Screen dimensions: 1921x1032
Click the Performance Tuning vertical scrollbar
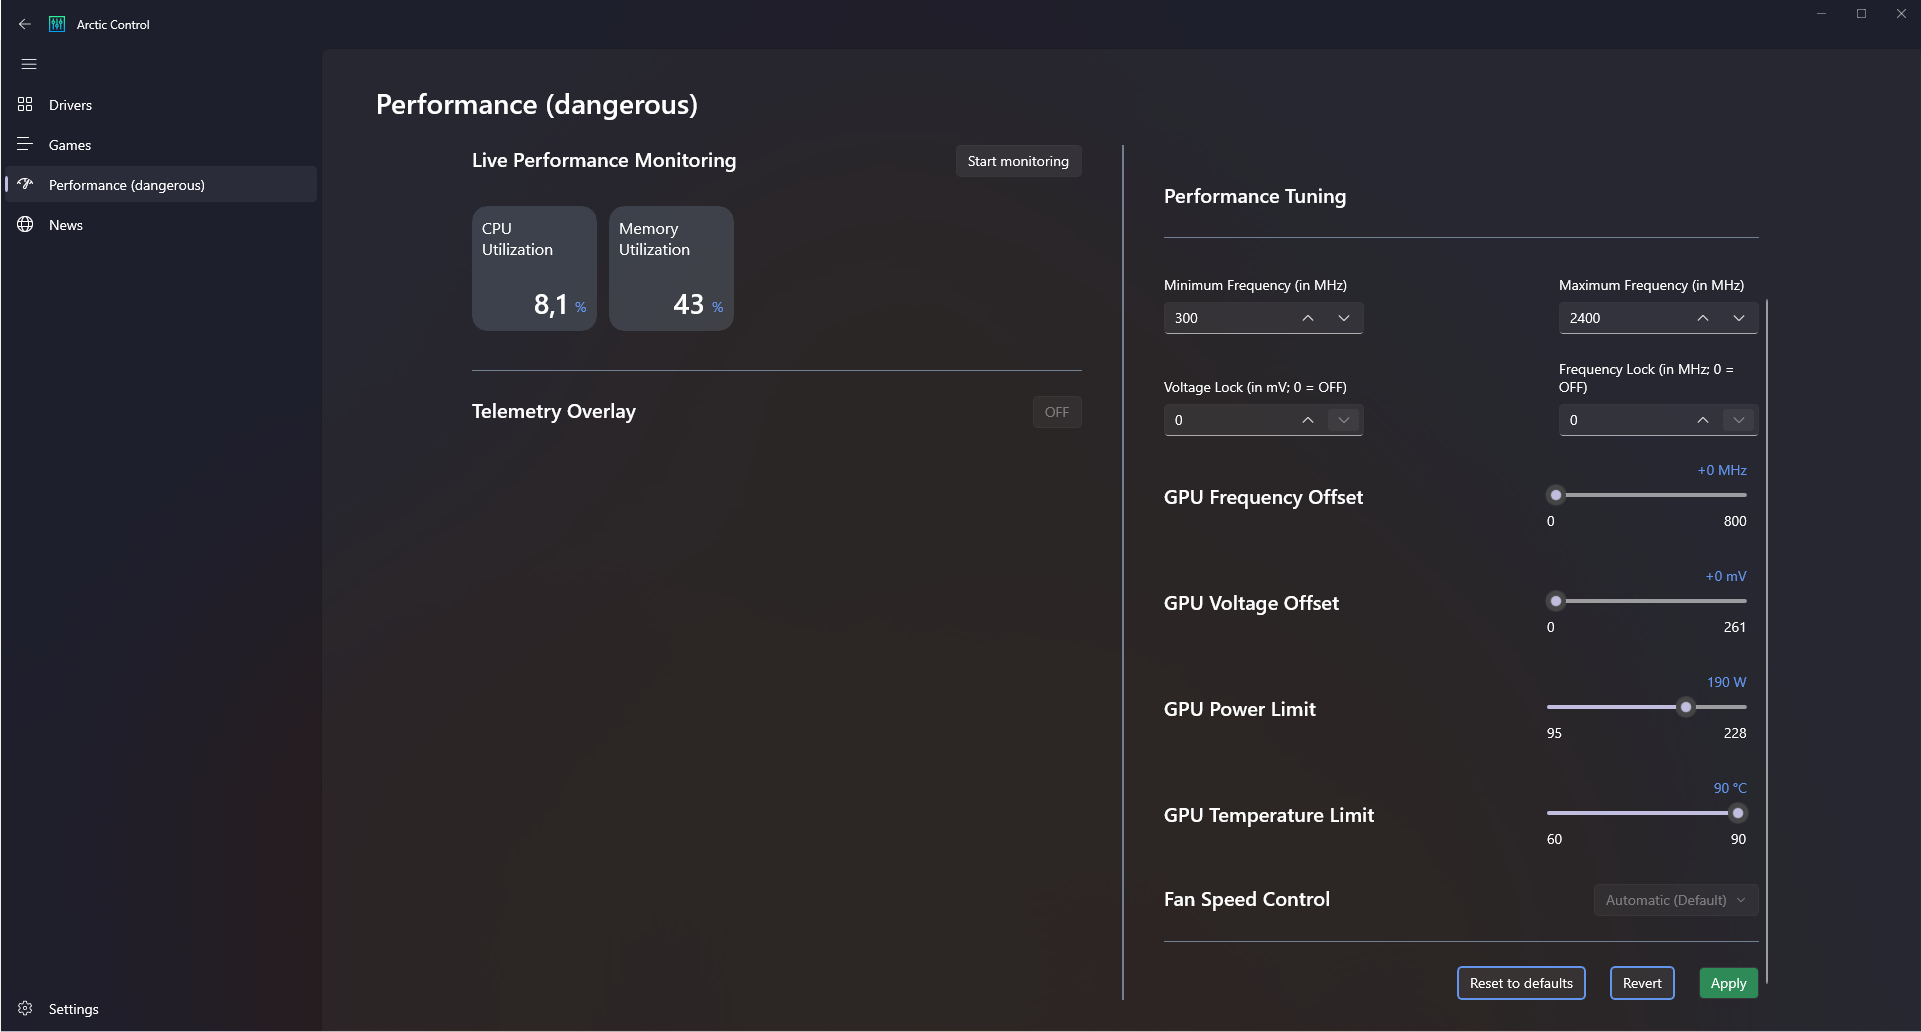tap(1767, 640)
